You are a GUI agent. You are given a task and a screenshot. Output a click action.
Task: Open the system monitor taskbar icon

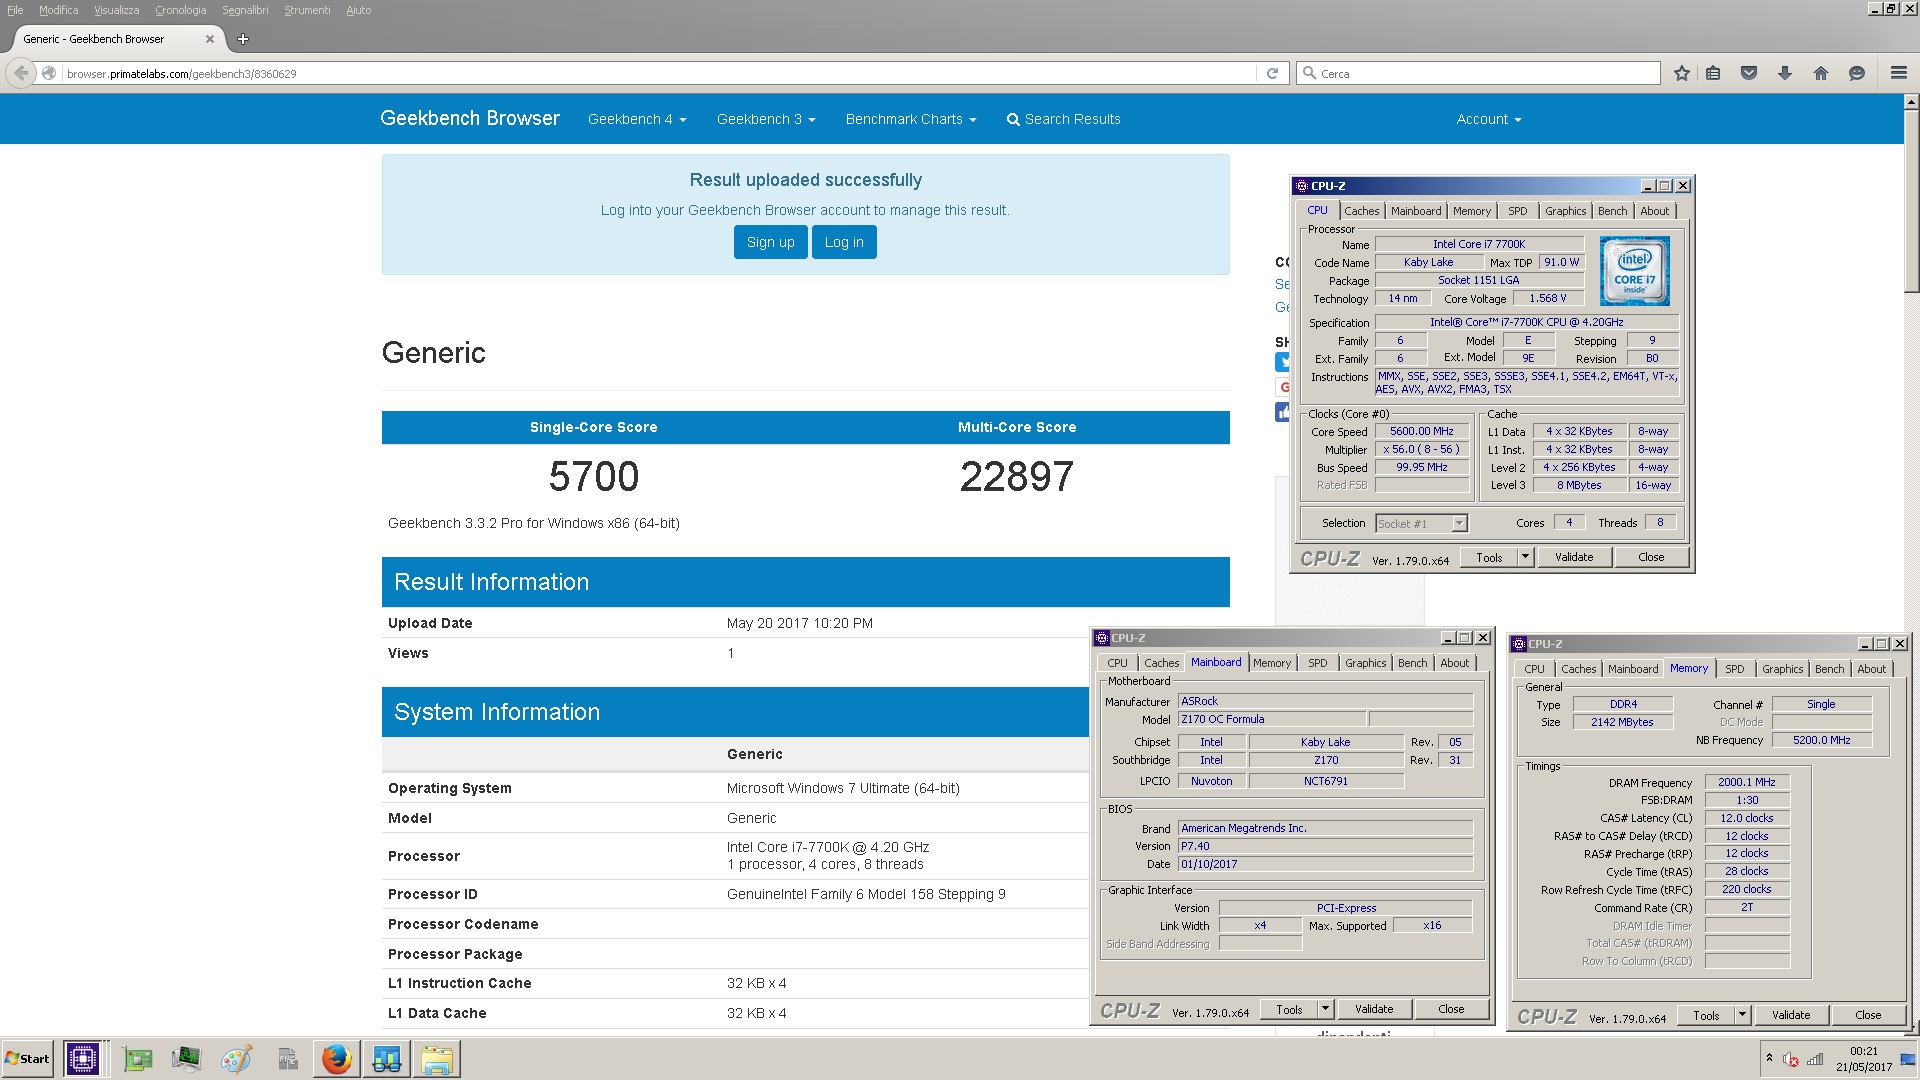pos(186,1059)
